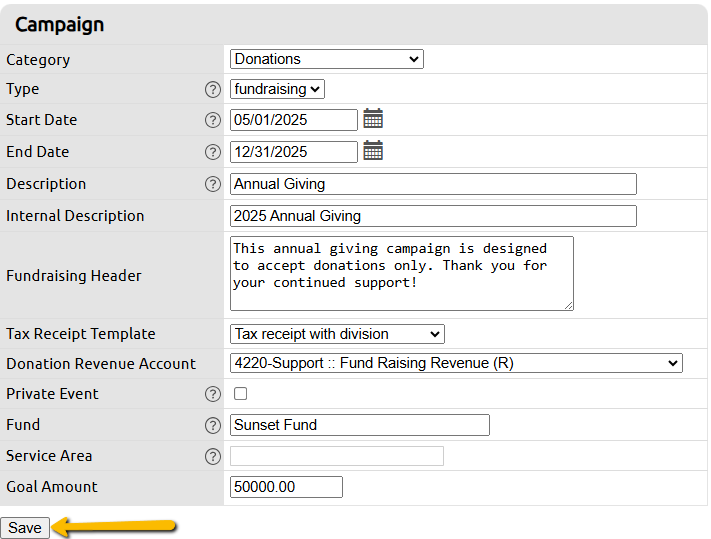Click the Category label

(38, 60)
